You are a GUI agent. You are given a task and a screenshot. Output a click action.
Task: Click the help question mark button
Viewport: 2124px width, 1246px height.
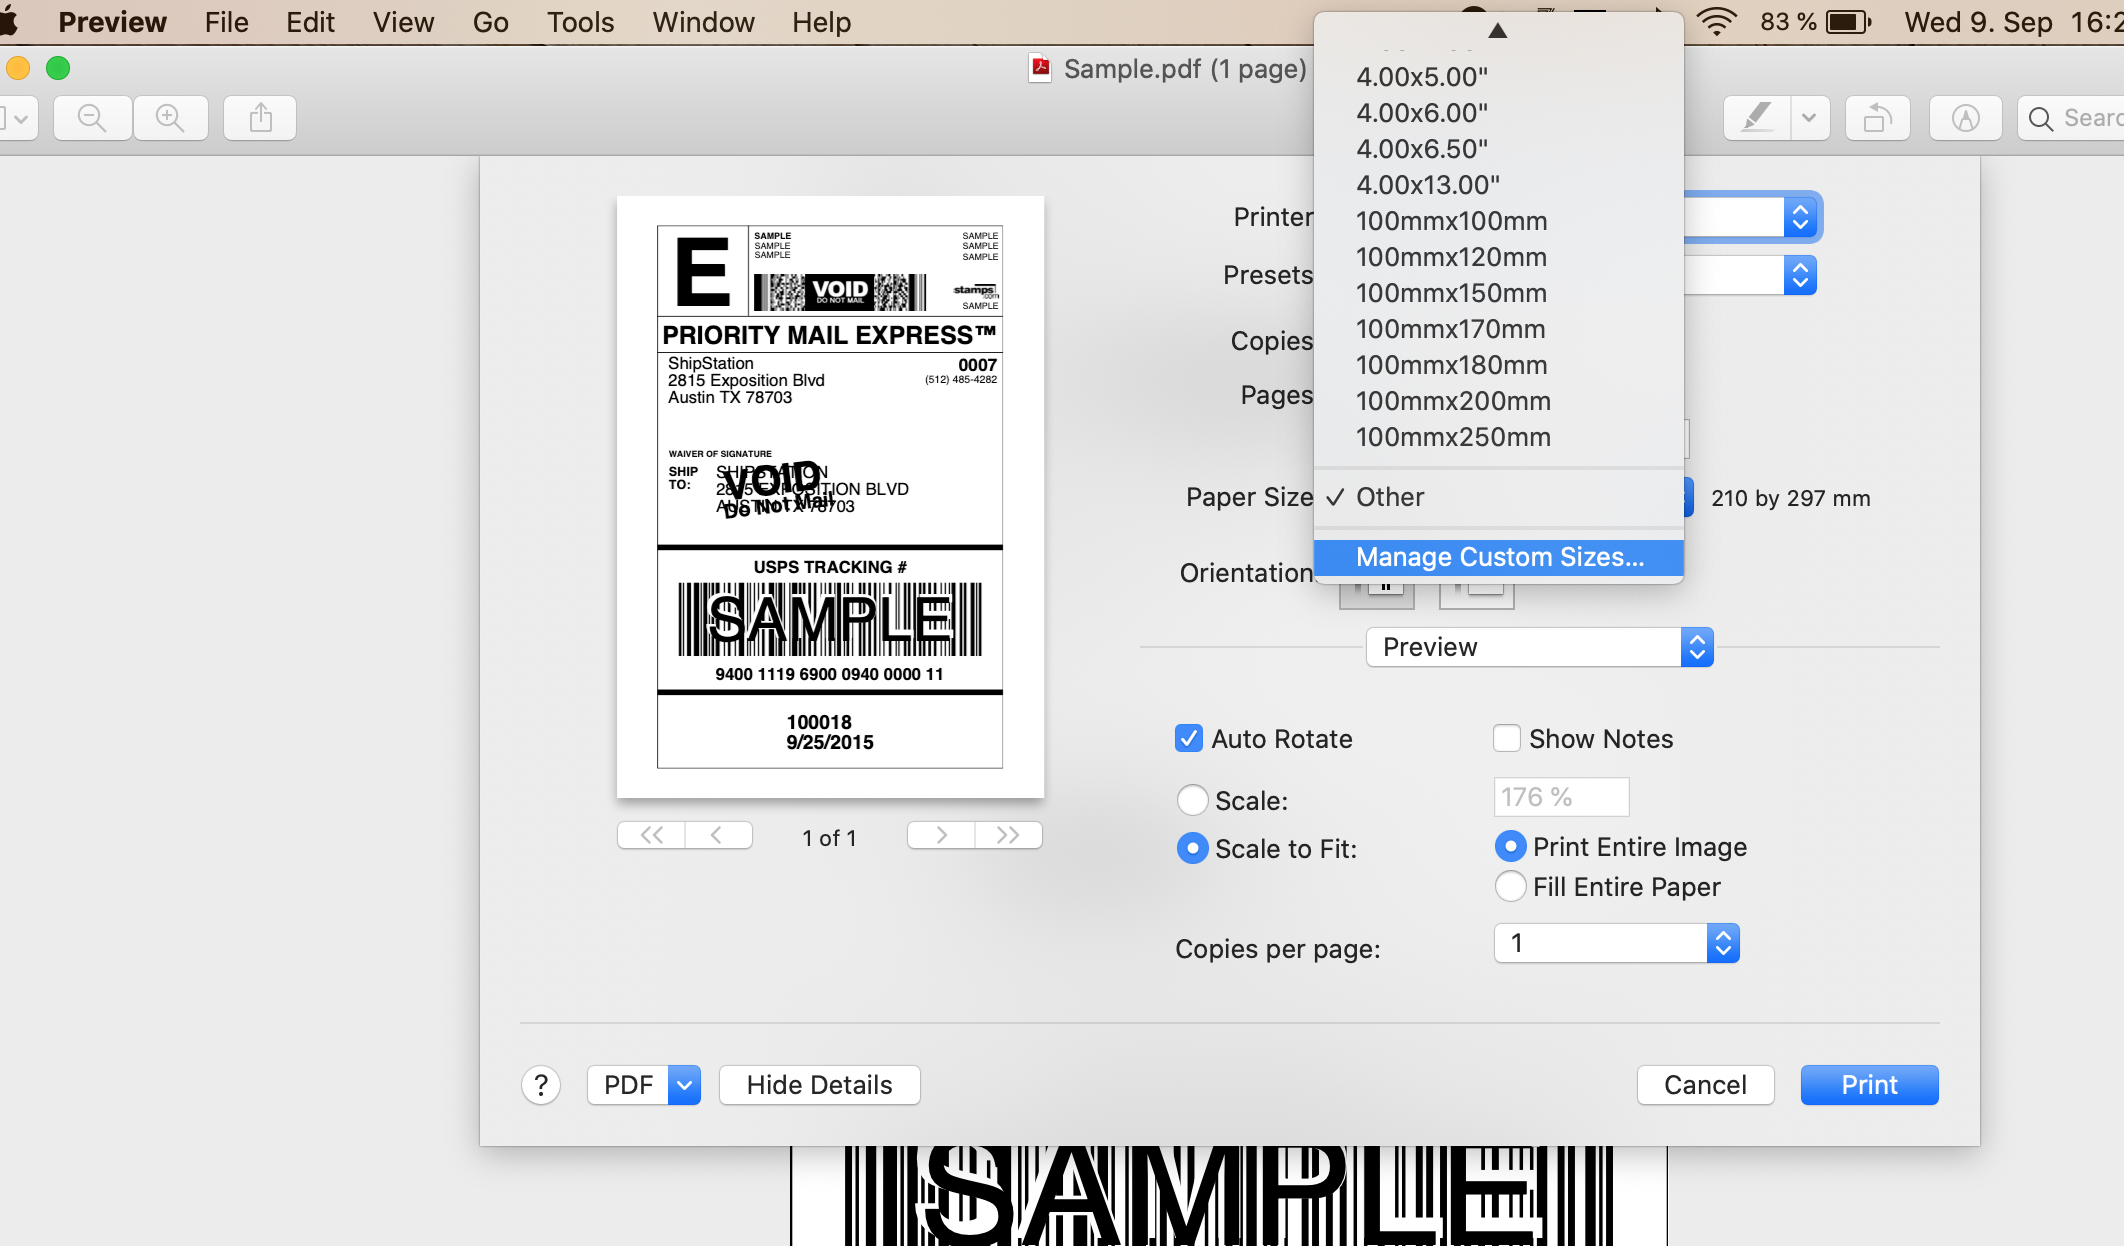(541, 1085)
